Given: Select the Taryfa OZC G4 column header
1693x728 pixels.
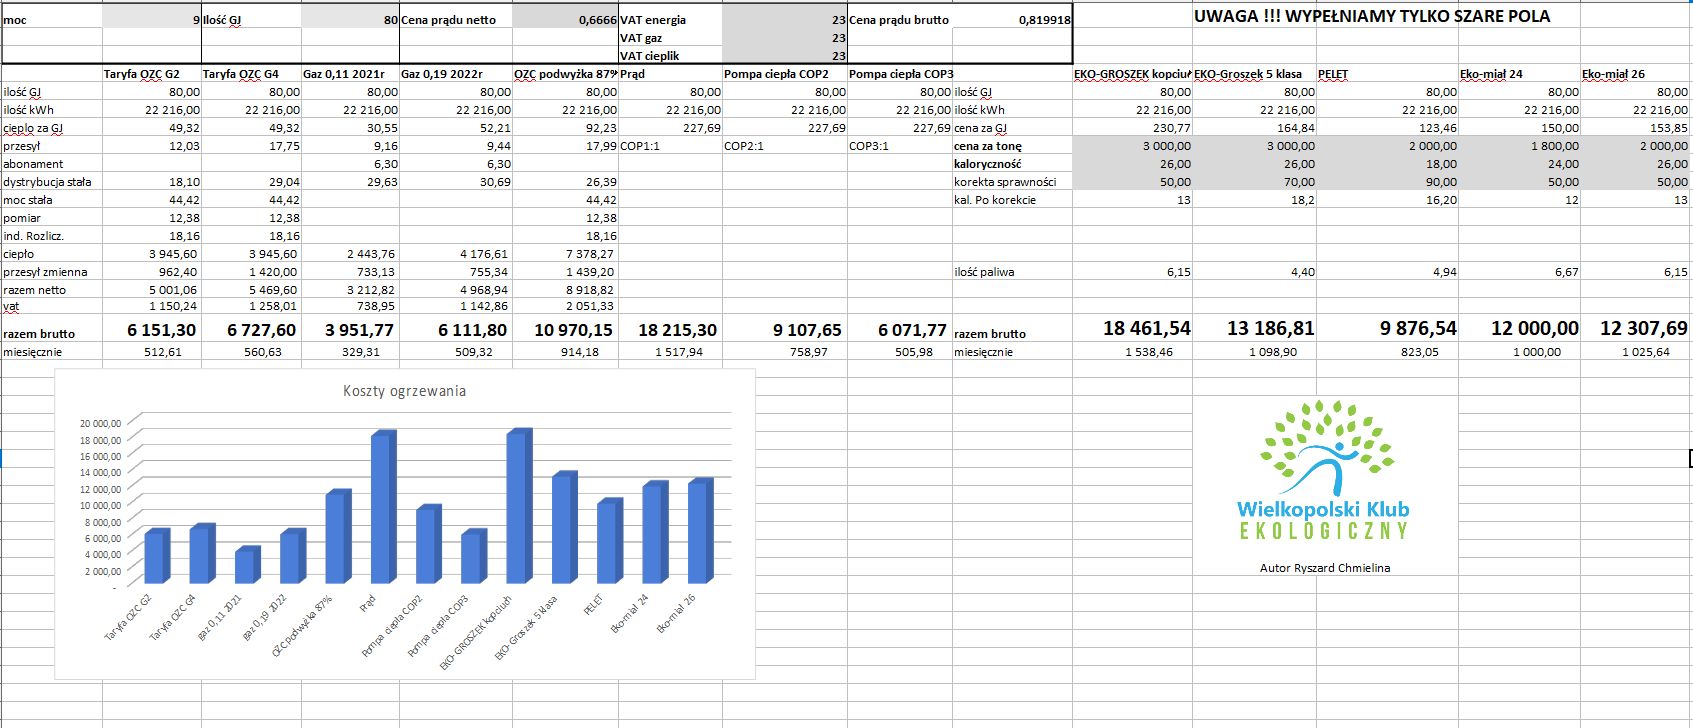Looking at the screenshot, I should click(x=251, y=73).
